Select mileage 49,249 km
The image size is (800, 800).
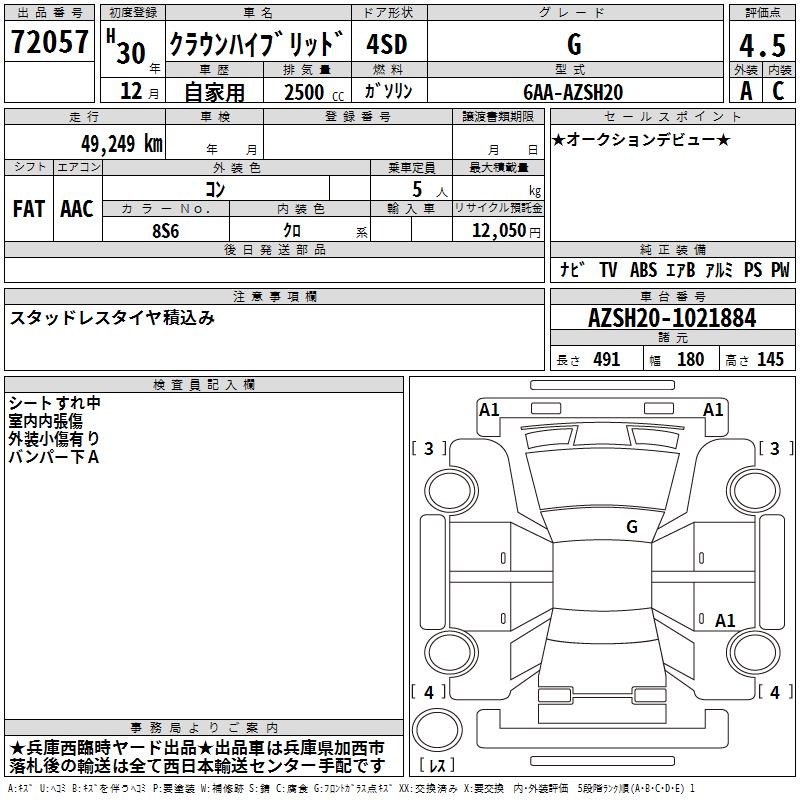coord(122,144)
